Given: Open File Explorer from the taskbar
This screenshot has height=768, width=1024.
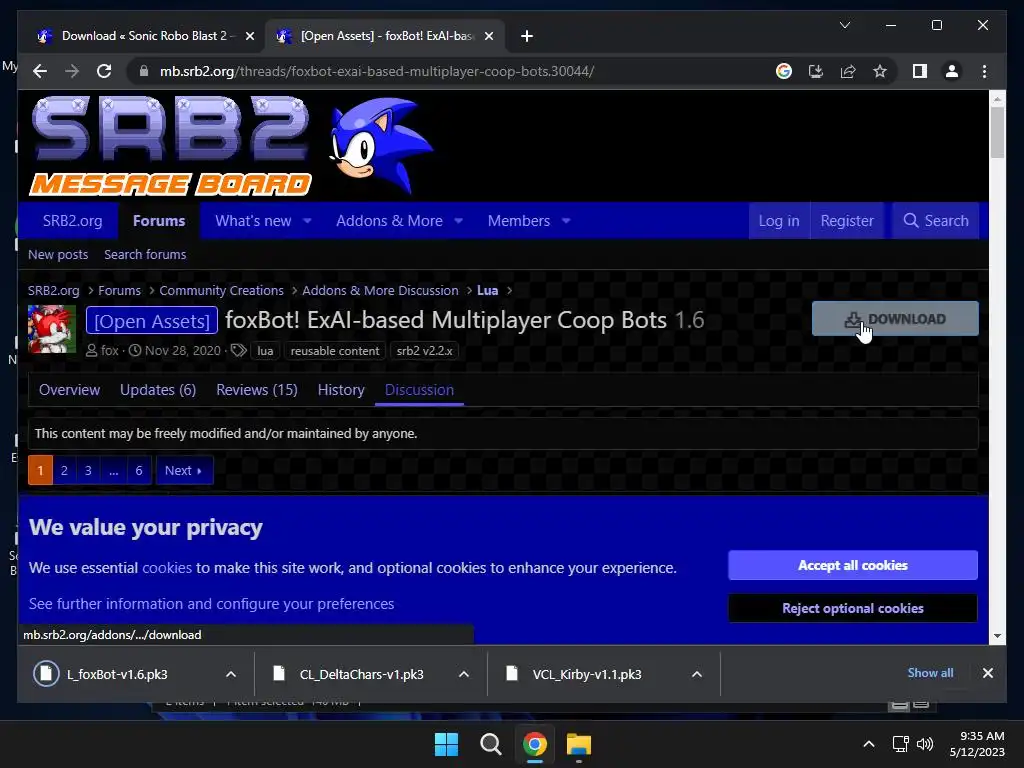Looking at the screenshot, I should (579, 744).
